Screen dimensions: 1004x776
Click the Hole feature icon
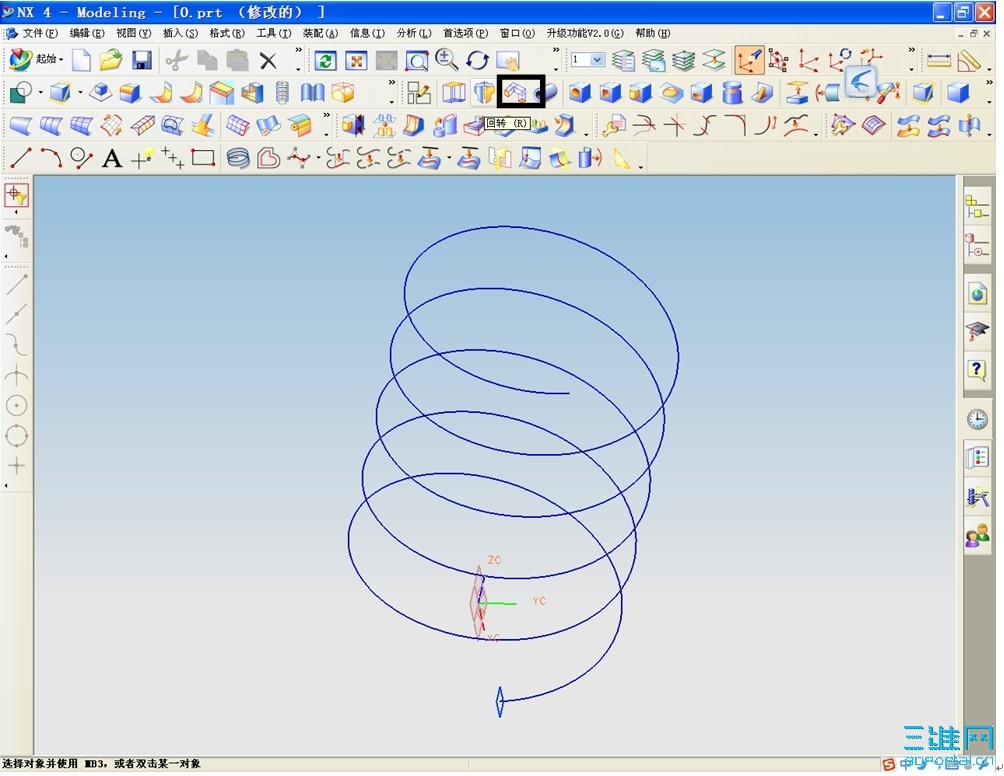pos(579,93)
